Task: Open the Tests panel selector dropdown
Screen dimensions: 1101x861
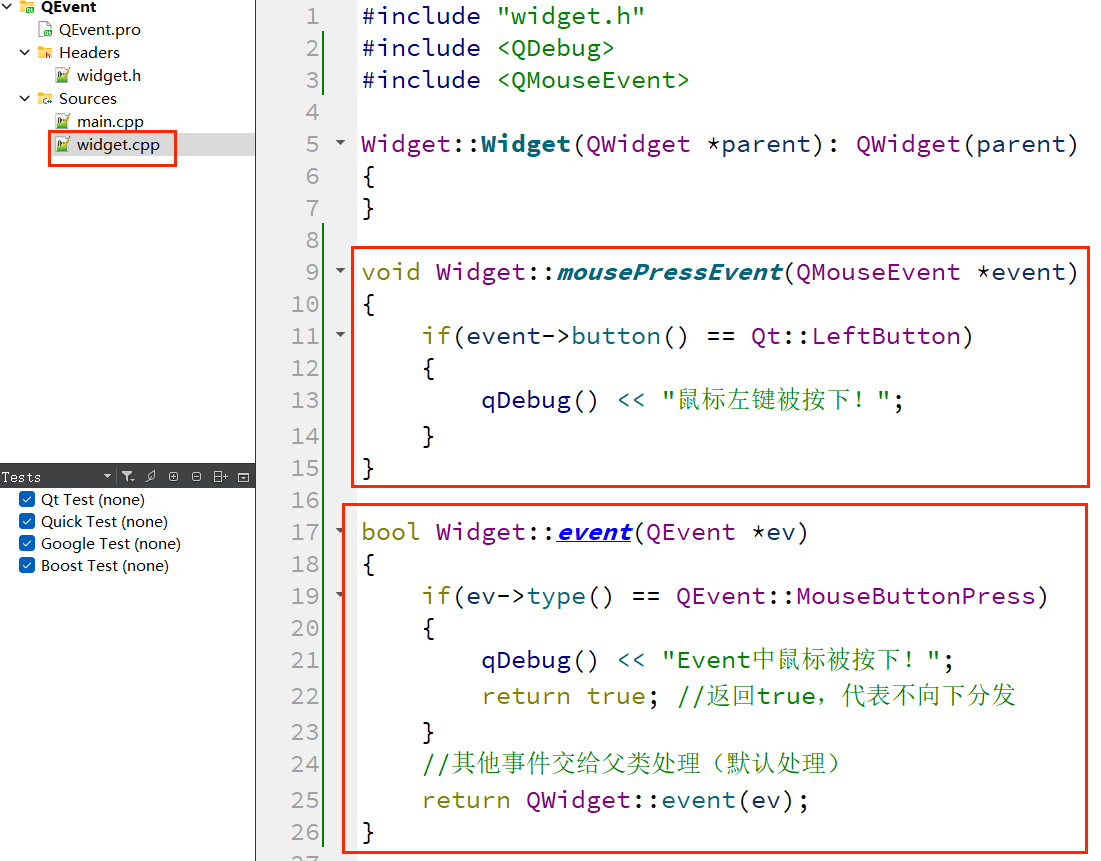Action: (107, 477)
